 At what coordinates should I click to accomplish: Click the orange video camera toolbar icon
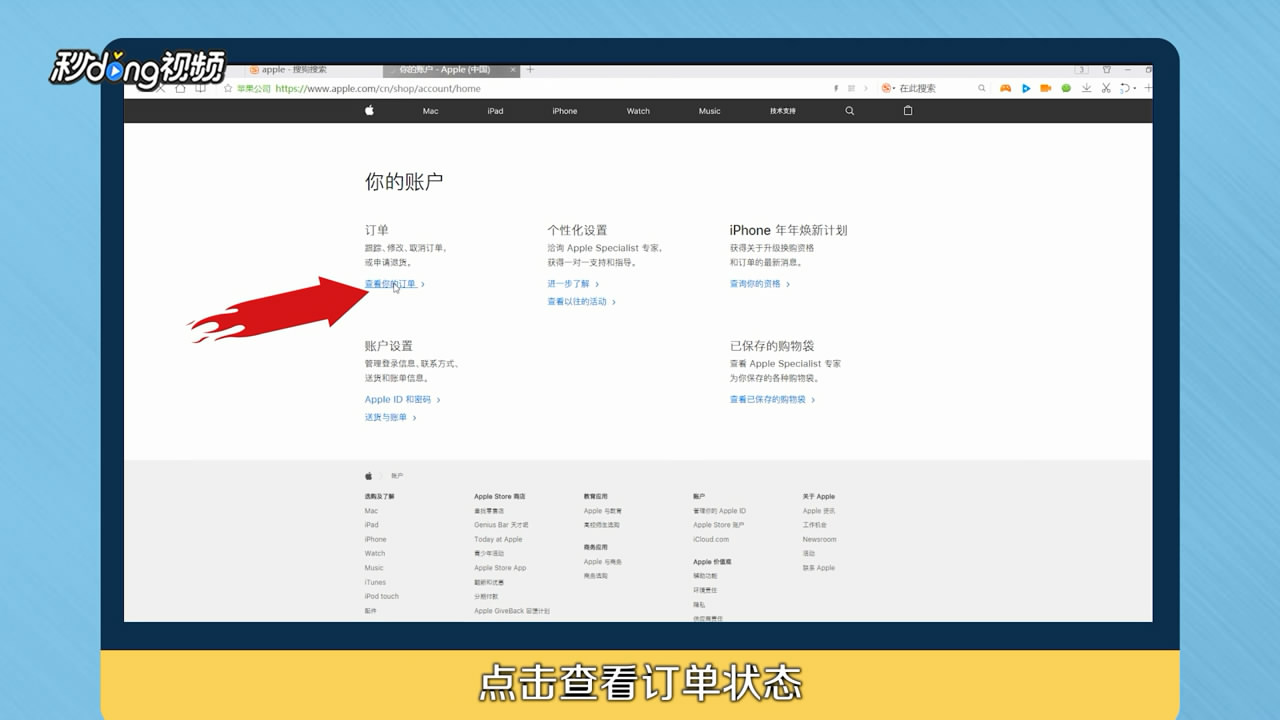coord(1045,88)
